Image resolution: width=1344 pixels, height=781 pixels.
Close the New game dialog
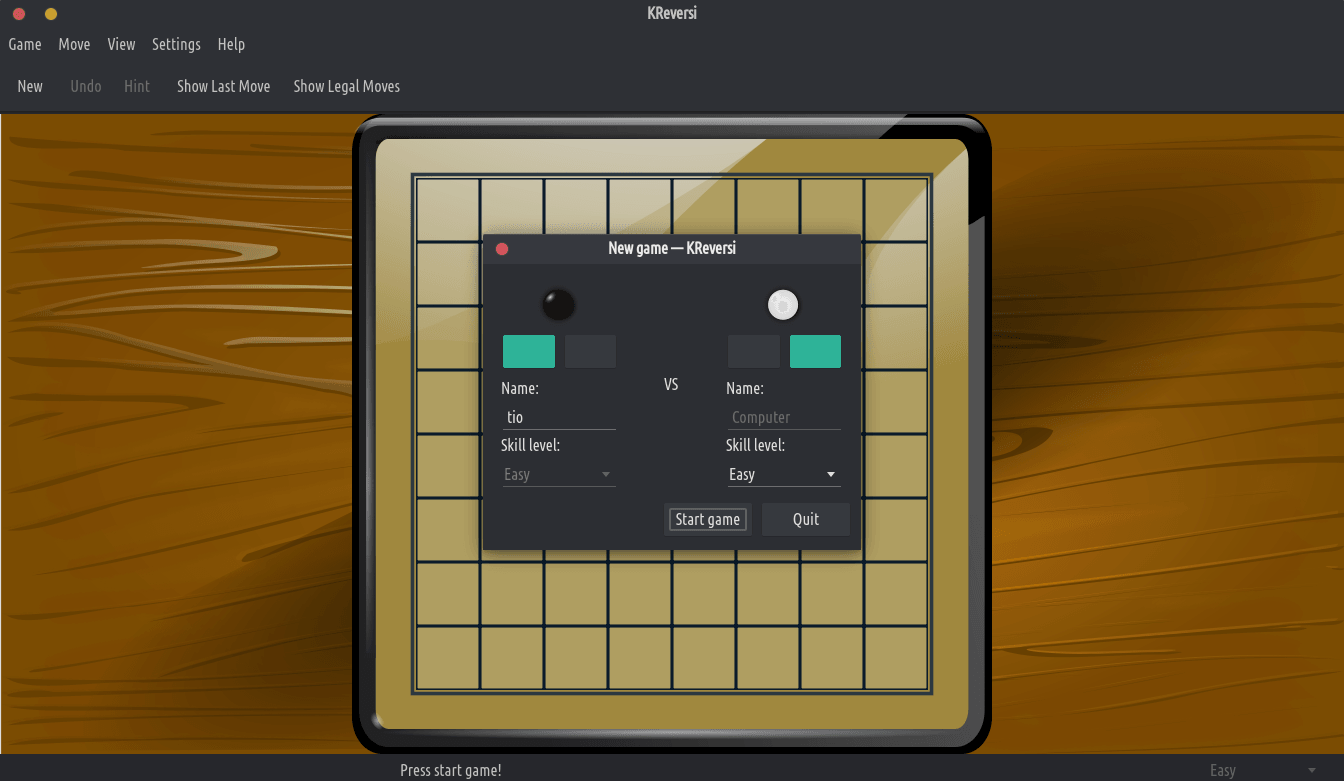pyautogui.click(x=502, y=249)
